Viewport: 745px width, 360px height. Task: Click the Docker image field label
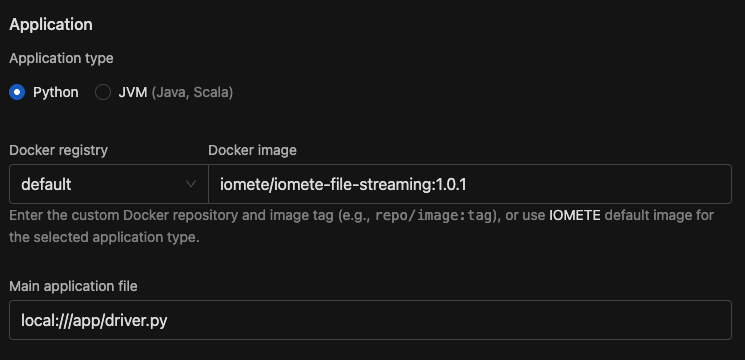(x=252, y=150)
